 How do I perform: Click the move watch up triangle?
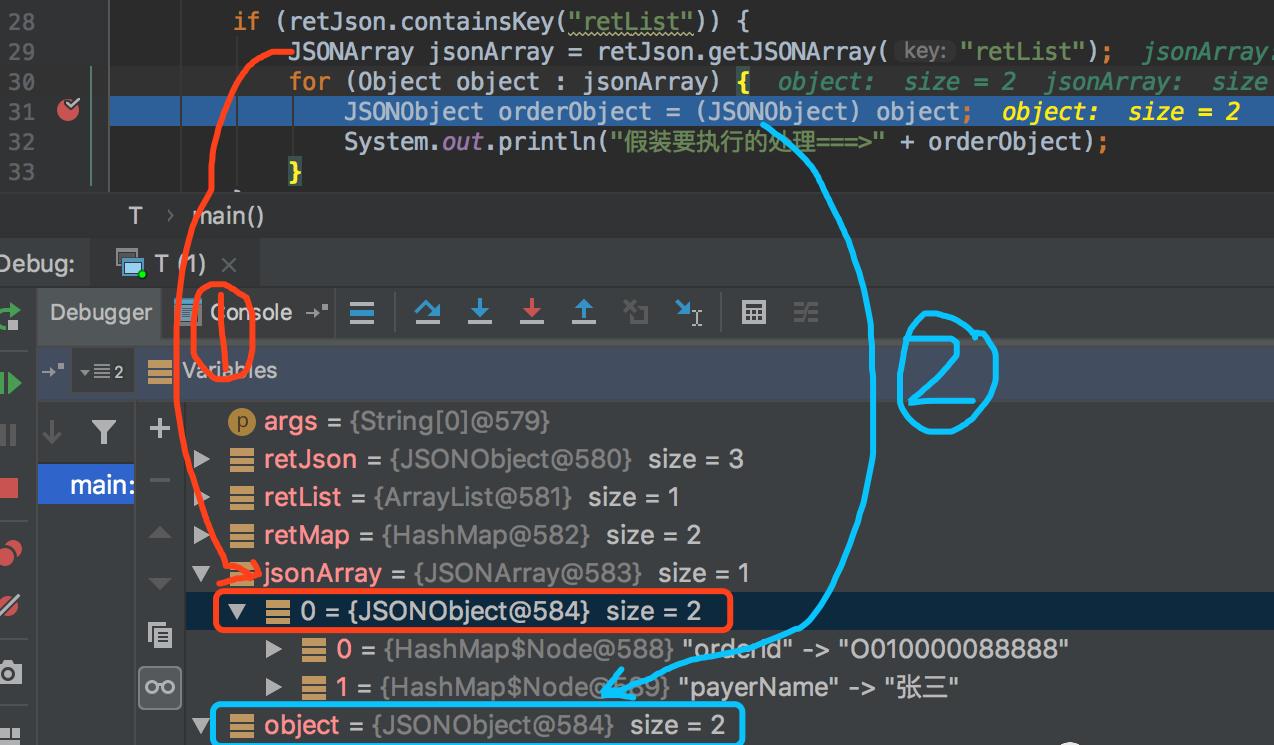[160, 533]
